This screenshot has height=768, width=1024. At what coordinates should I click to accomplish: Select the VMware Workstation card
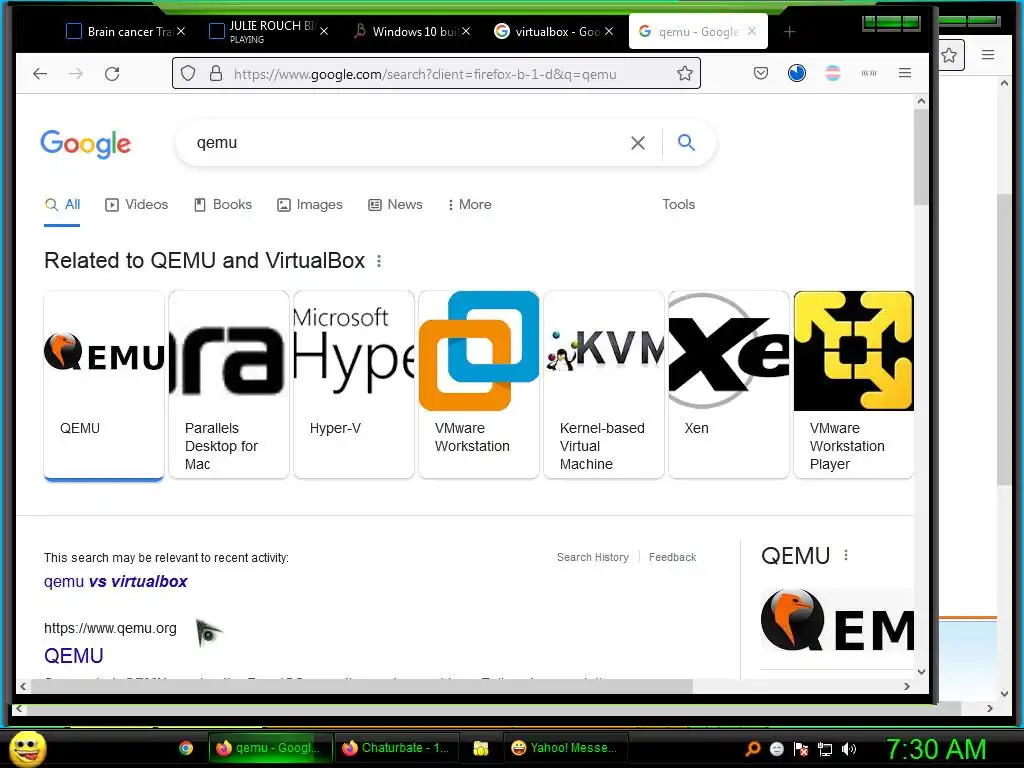tap(479, 385)
